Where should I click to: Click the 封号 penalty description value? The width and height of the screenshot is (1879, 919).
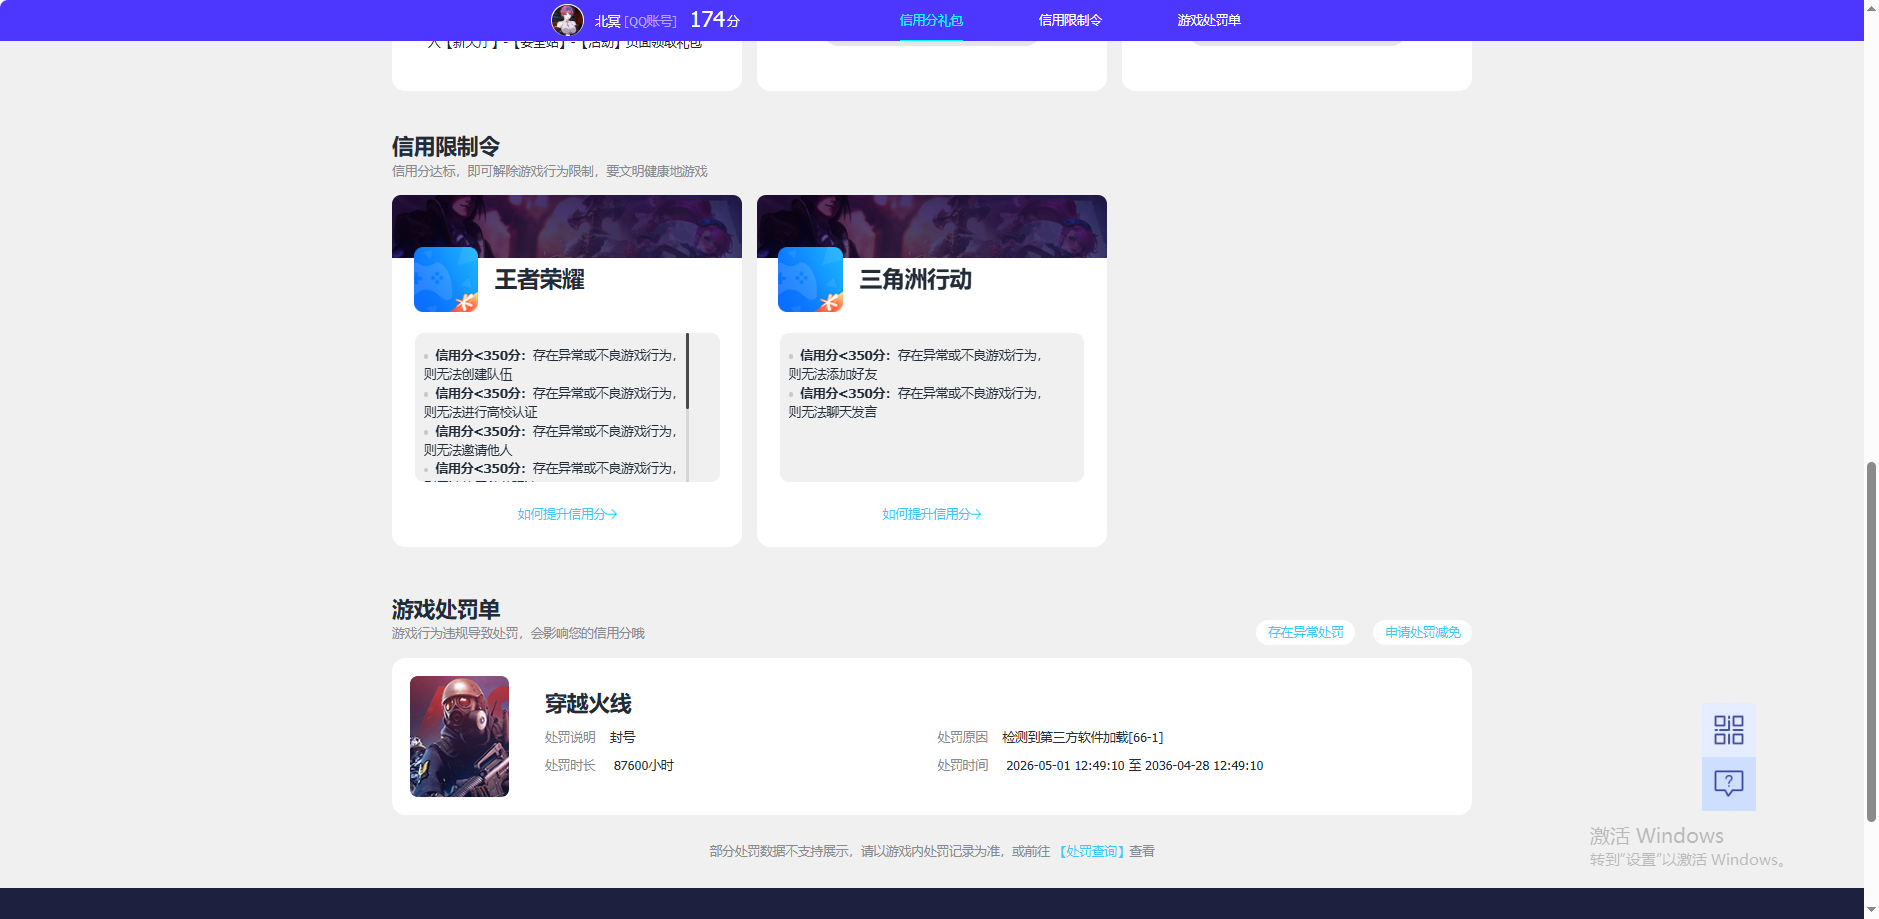point(623,737)
